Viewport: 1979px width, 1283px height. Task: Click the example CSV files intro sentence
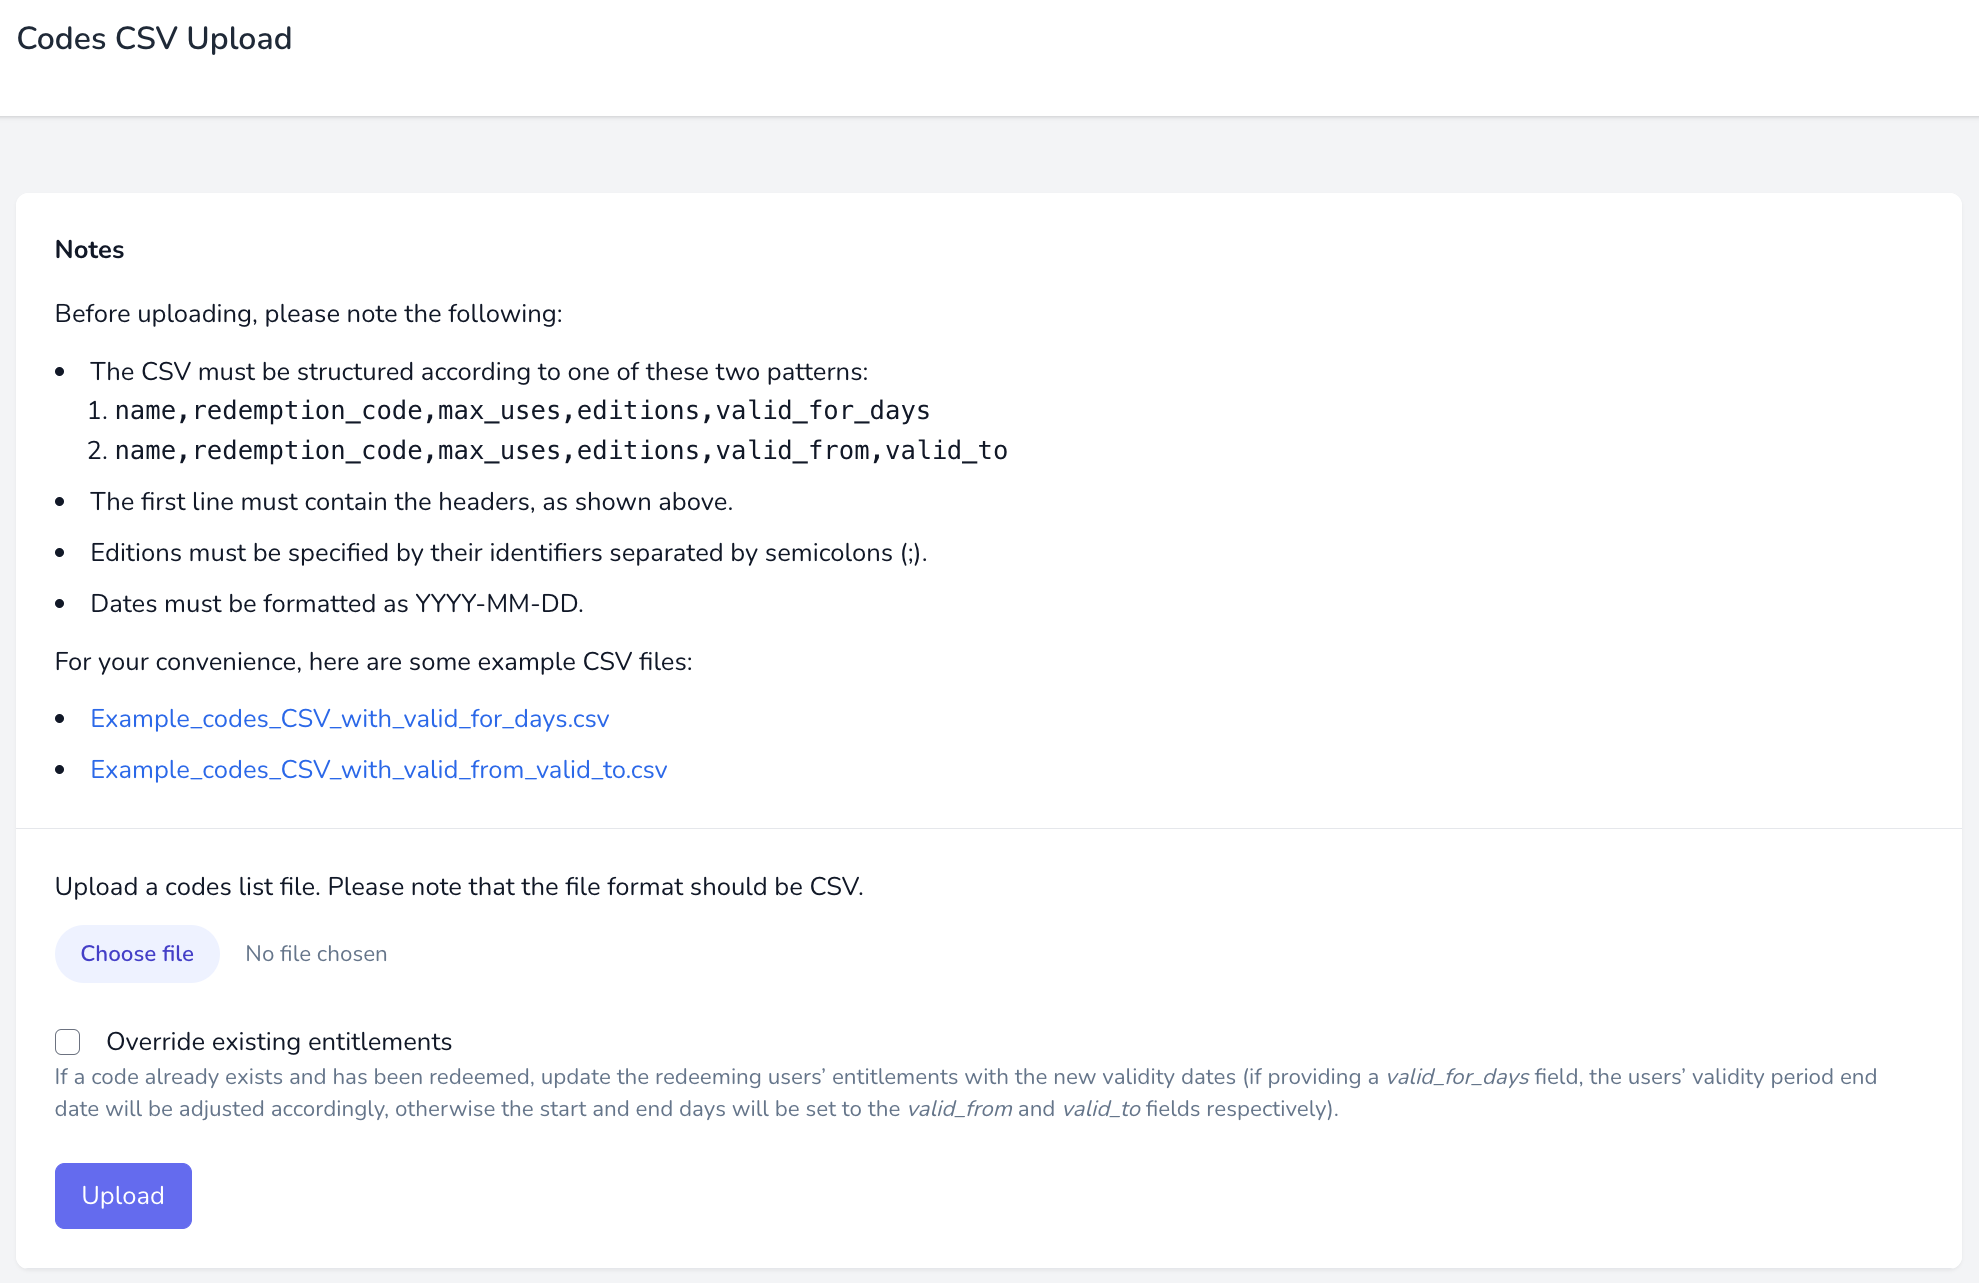click(373, 662)
